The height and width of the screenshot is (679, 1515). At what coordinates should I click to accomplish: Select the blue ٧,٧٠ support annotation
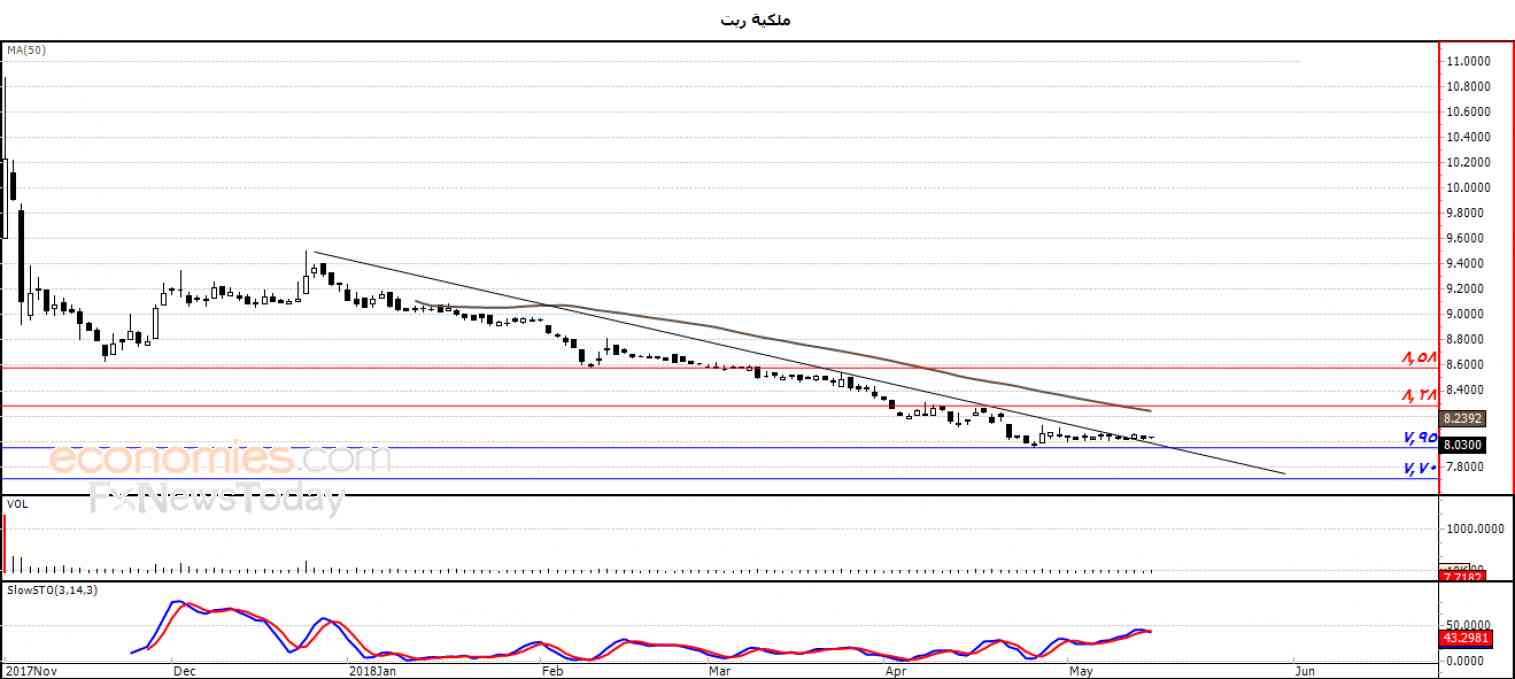(x=1419, y=468)
